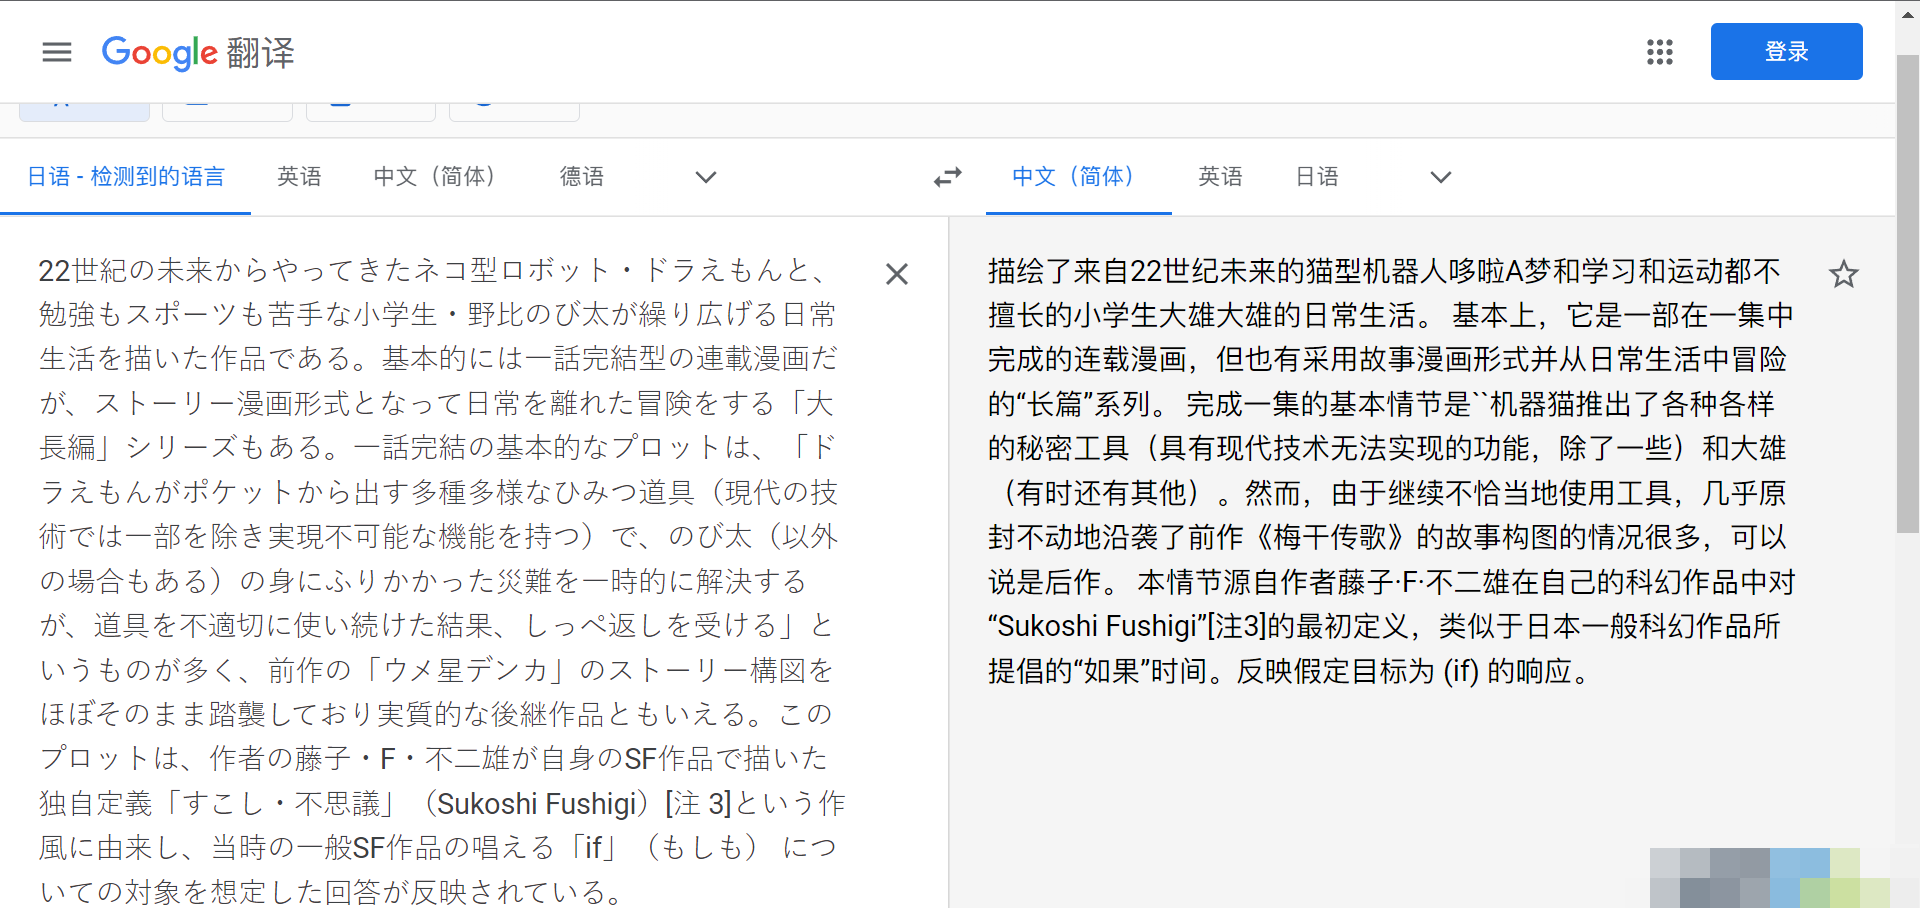Click the translated Chinese text output
This screenshot has height=908, width=1920.
point(1392,470)
